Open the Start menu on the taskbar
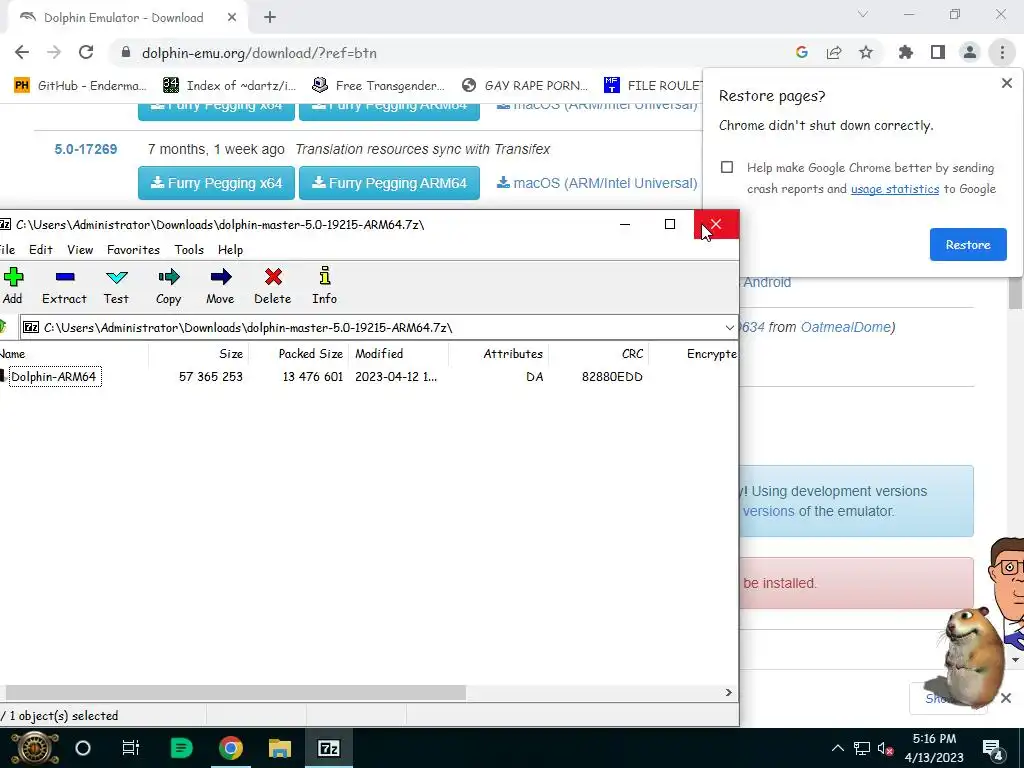Viewport: 1024px width, 768px height. coord(35,748)
